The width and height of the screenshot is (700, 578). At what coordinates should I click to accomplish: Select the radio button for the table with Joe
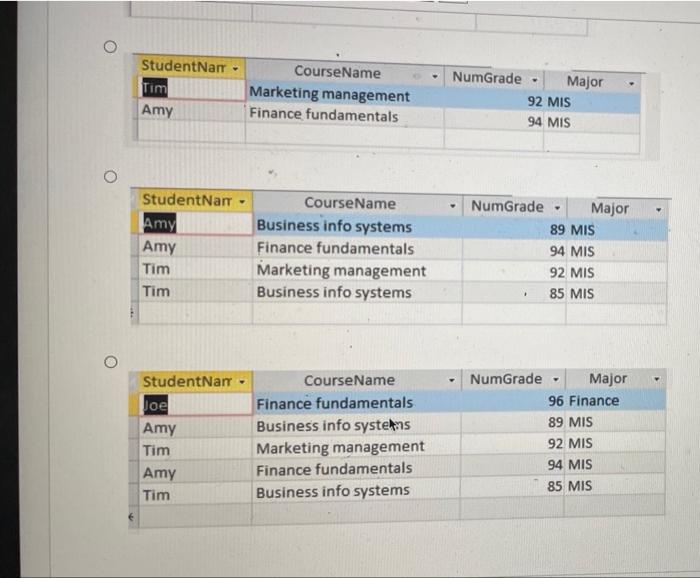coord(111,362)
